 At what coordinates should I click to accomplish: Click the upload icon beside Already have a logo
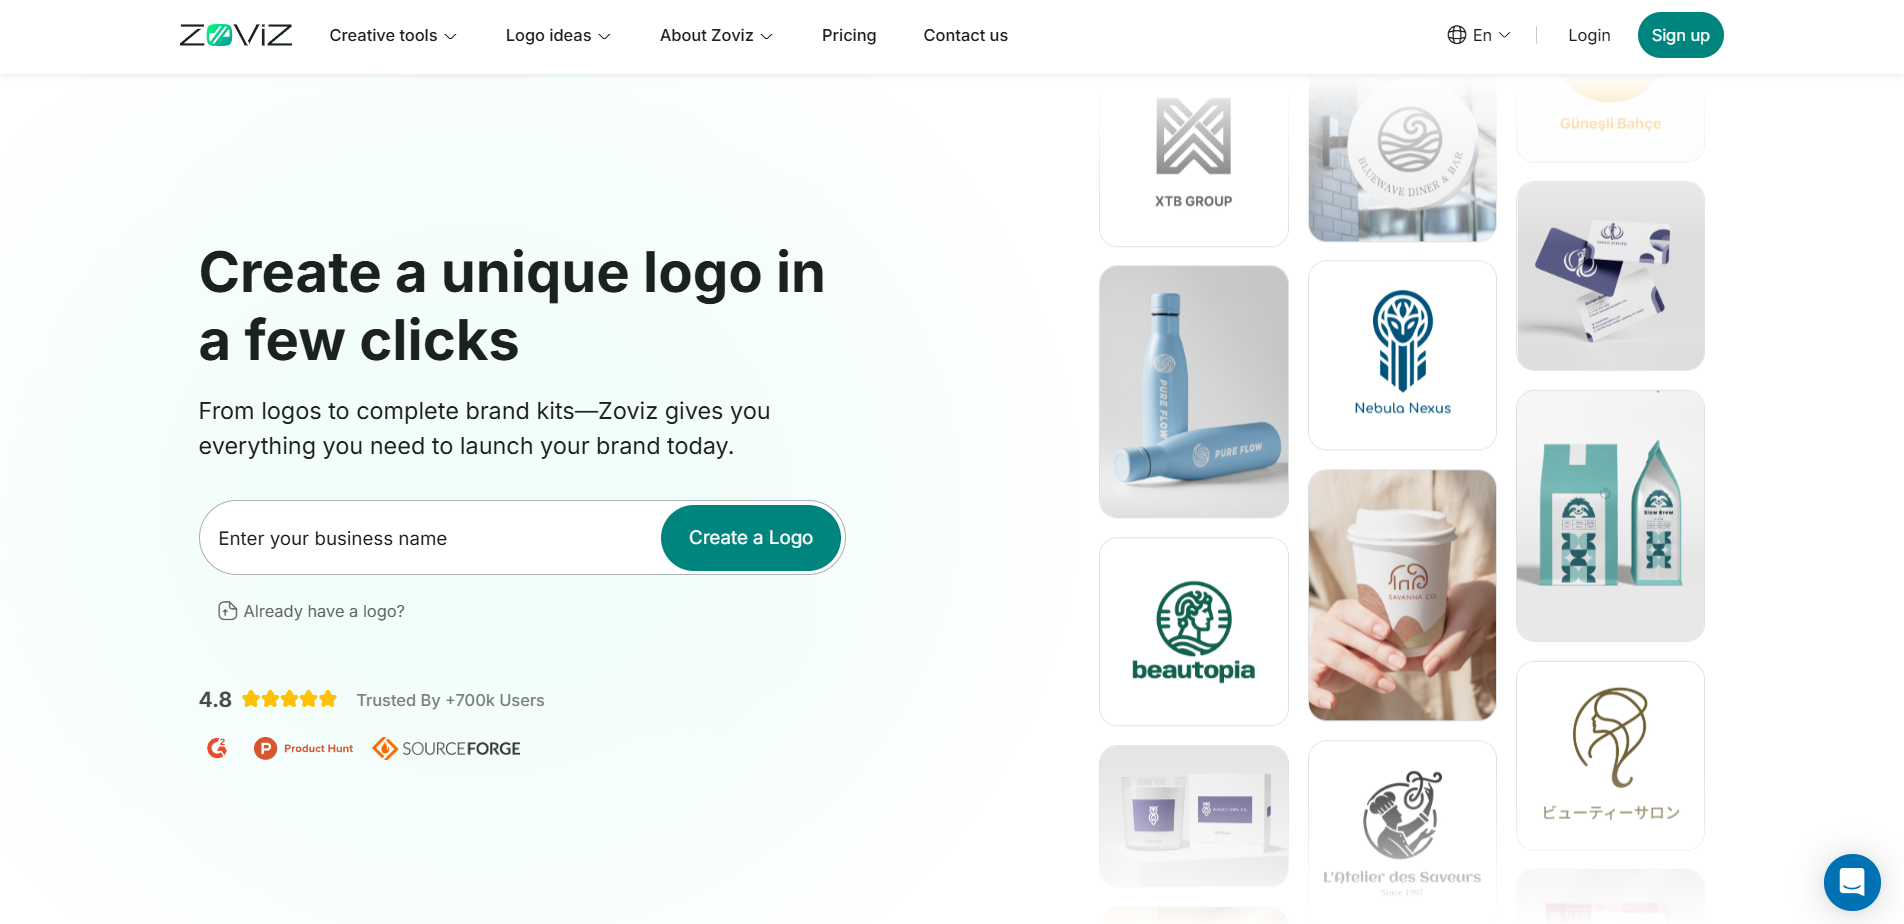tap(227, 611)
